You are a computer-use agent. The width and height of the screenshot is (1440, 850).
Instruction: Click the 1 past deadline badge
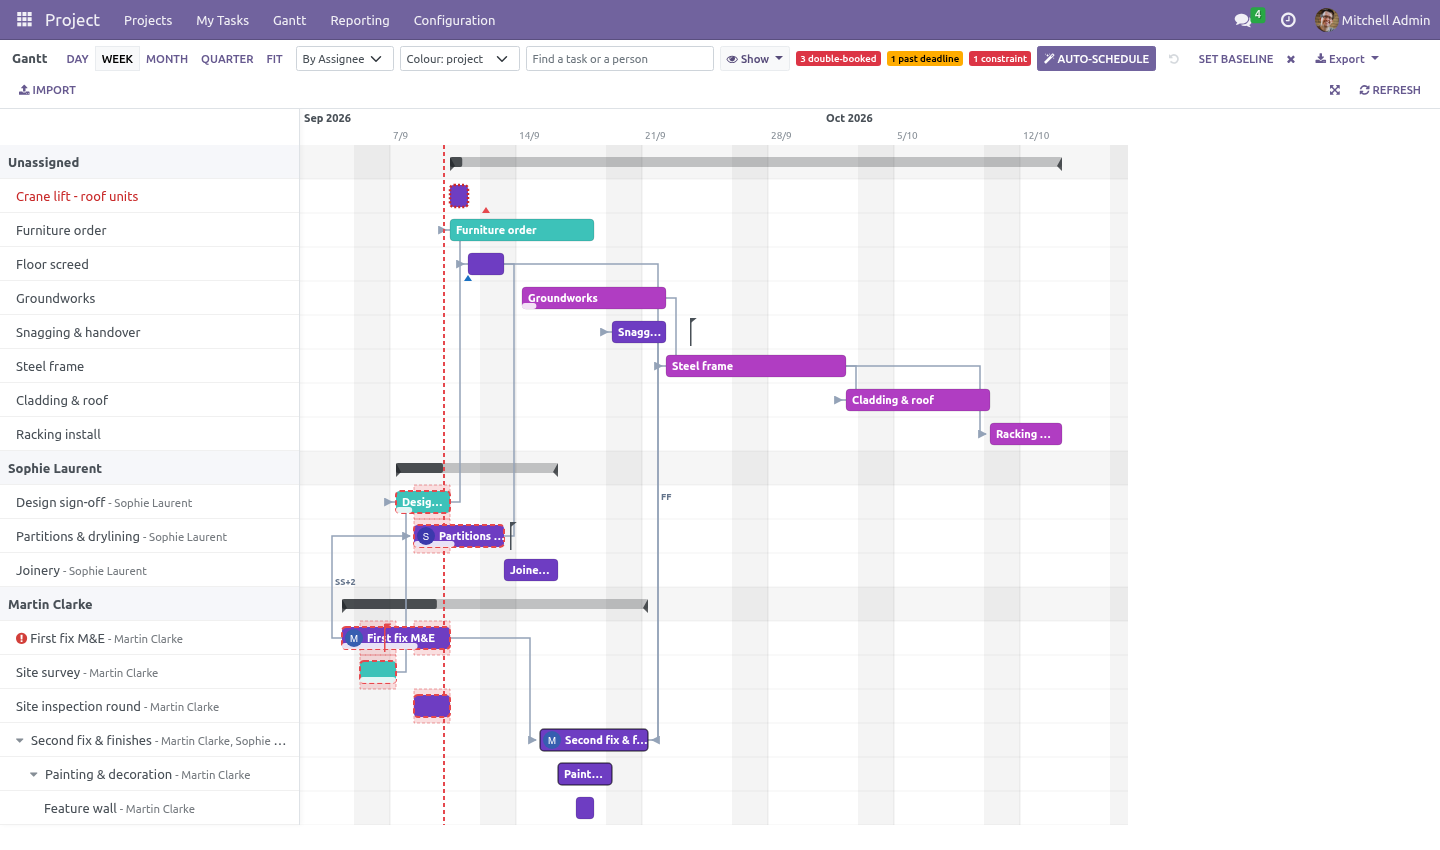(925, 59)
